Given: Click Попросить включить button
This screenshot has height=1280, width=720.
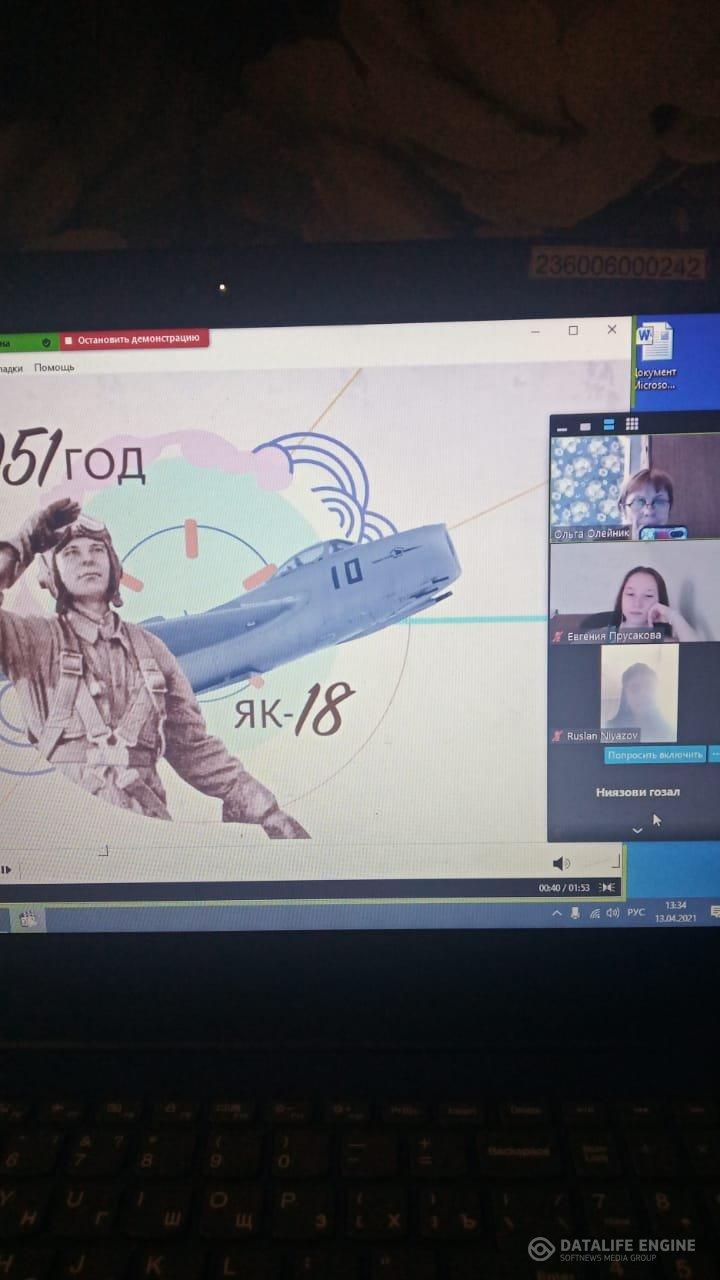Looking at the screenshot, I should [655, 755].
